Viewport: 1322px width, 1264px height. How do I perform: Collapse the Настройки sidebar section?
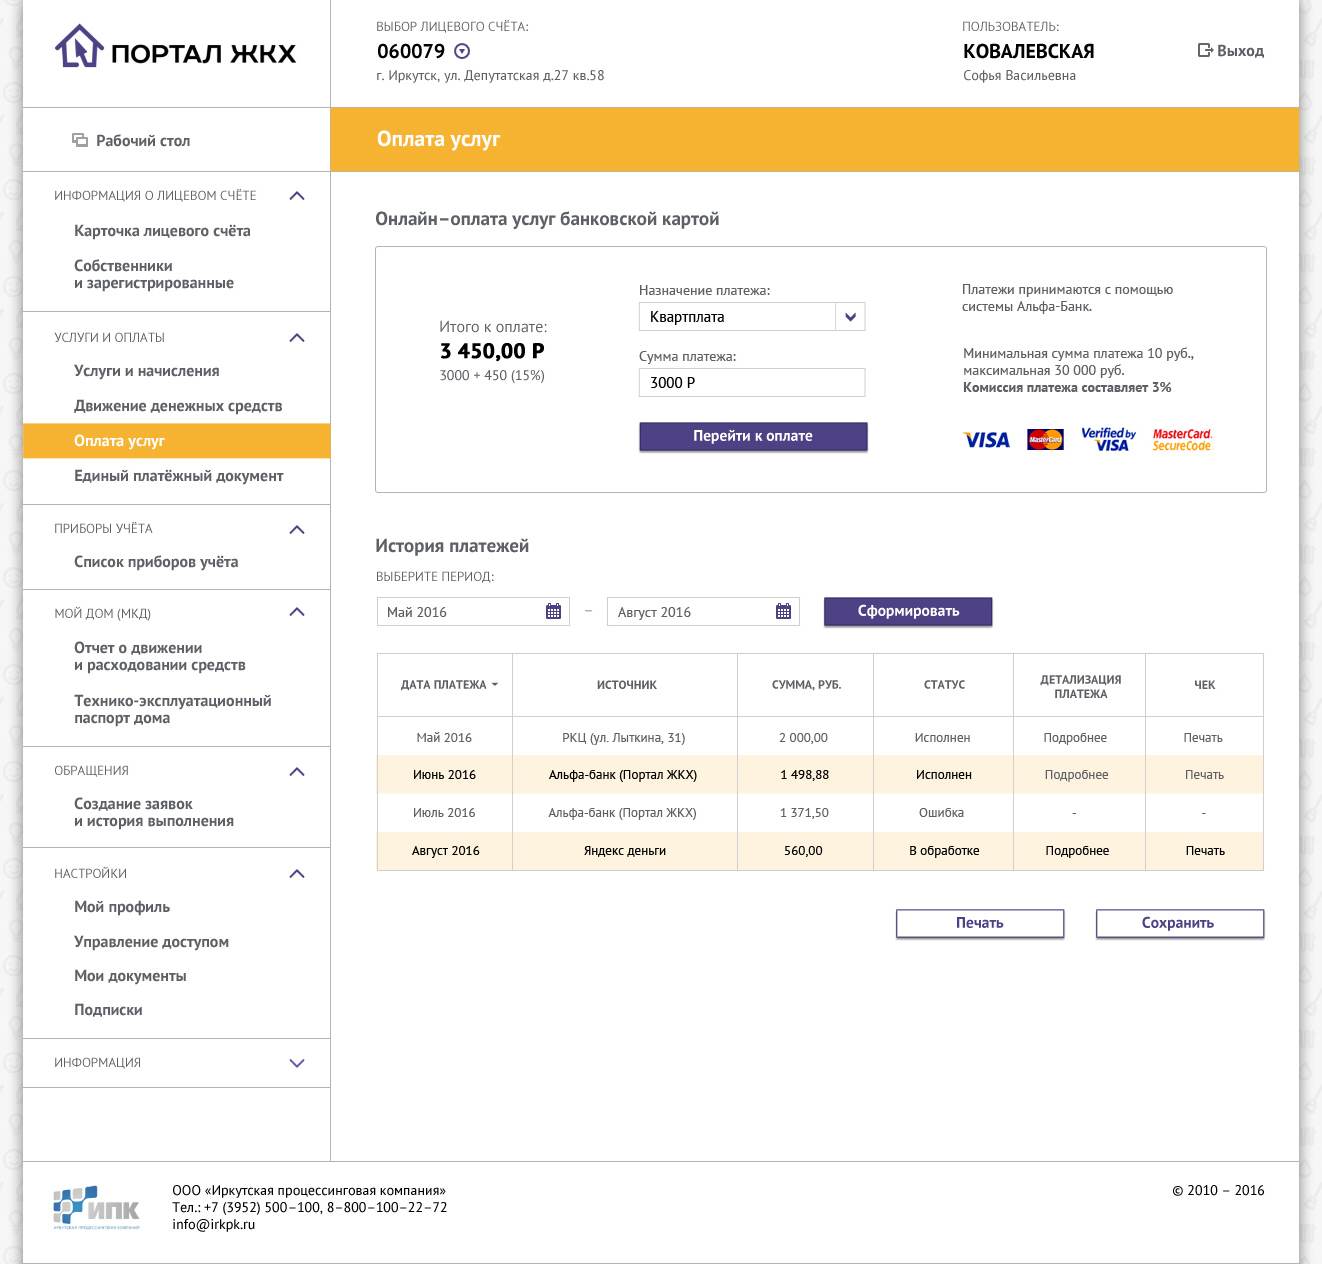297,874
